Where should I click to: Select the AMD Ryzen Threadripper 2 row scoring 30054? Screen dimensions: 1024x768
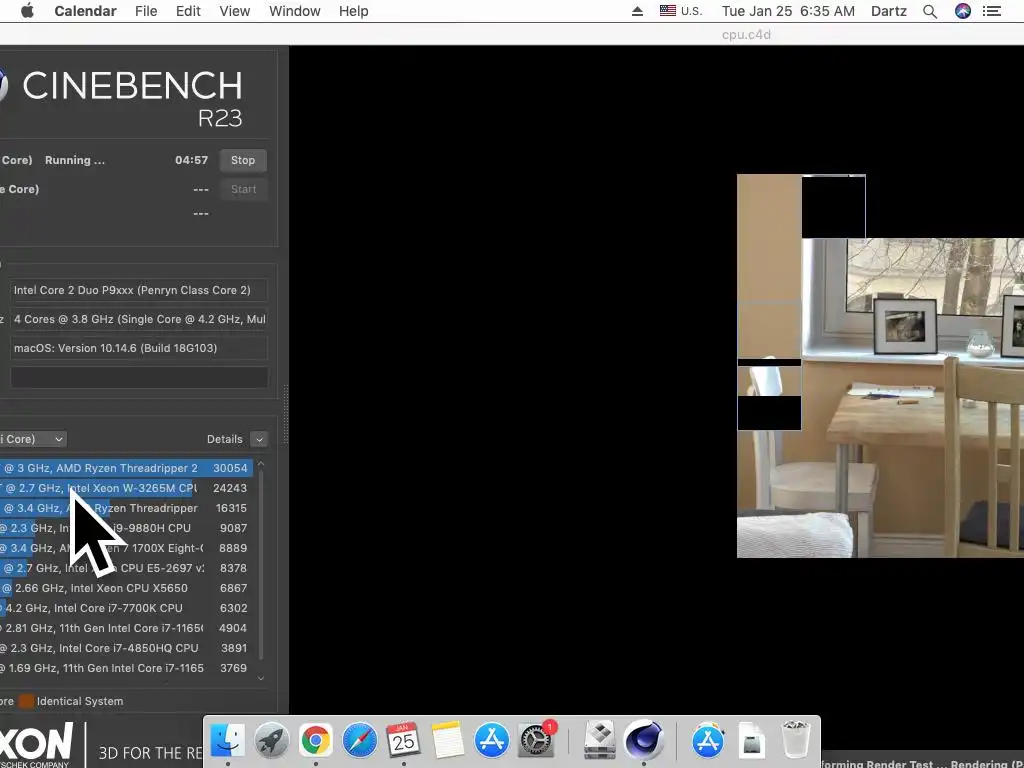click(x=127, y=468)
